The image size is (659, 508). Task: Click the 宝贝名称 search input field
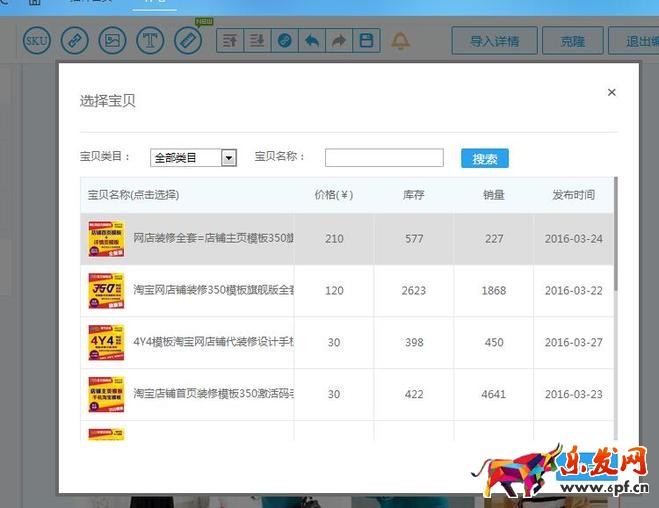[x=384, y=158]
